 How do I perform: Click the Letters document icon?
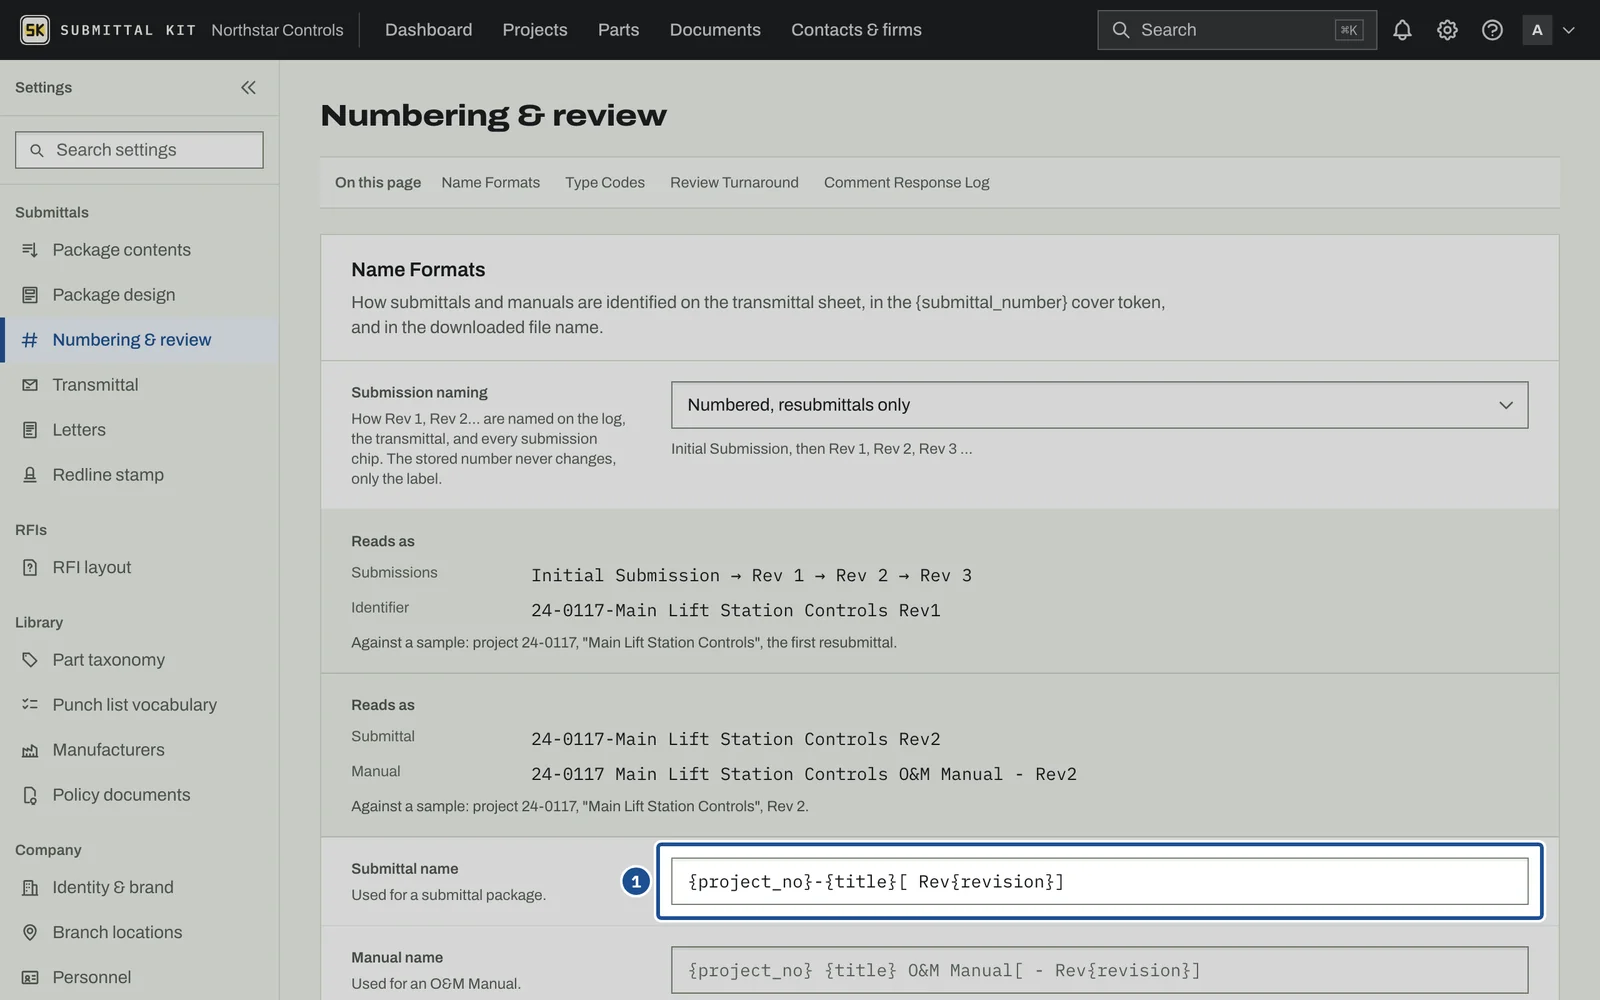(30, 430)
